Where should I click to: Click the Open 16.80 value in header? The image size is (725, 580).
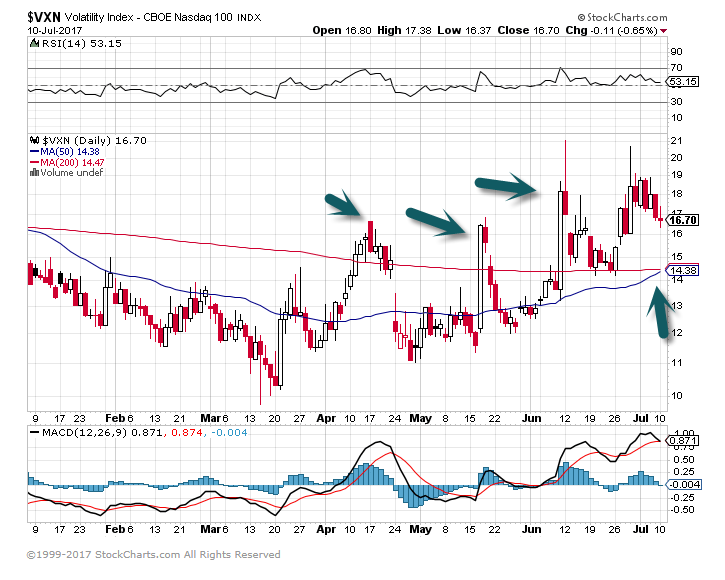(x=342, y=31)
